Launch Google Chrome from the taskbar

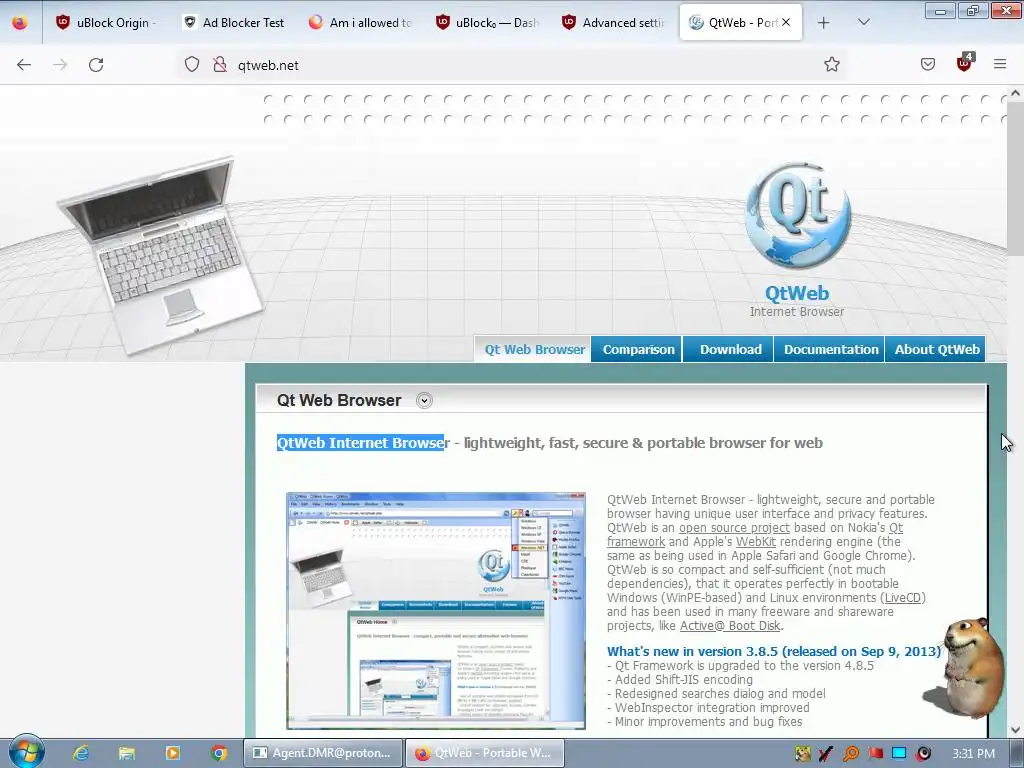219,753
